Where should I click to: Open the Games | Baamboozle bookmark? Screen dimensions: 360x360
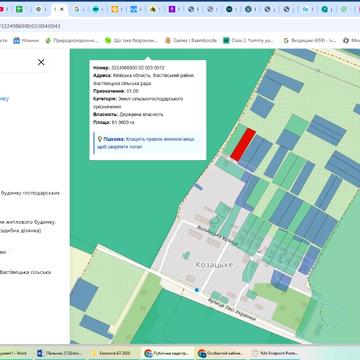pos(191,41)
